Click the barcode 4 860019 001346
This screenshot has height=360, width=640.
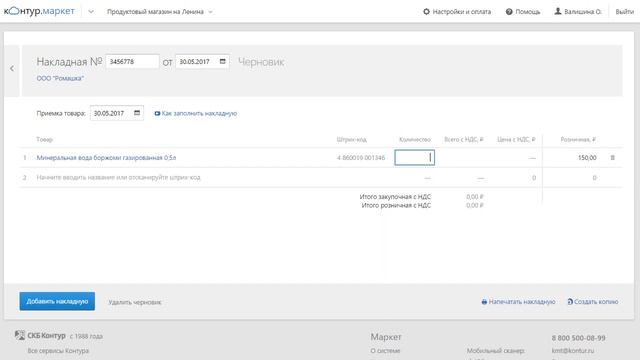[361, 158]
